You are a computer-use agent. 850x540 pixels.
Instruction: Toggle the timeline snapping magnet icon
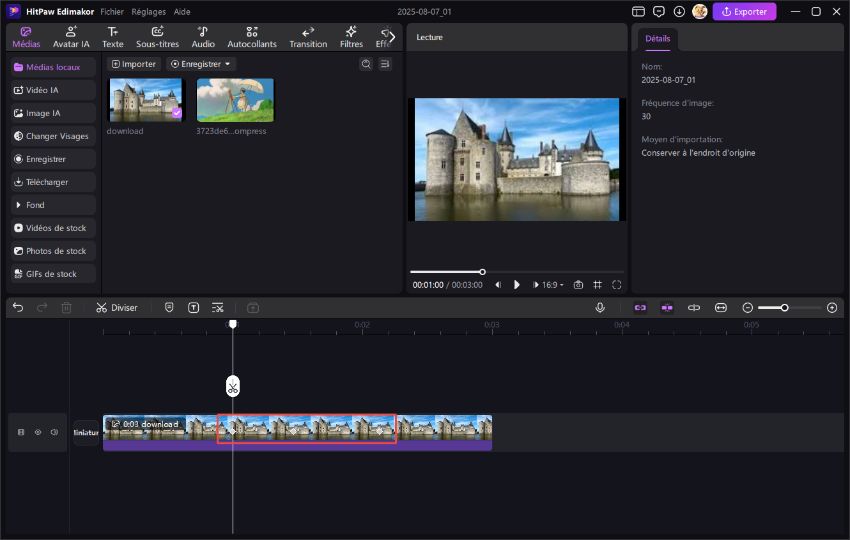point(667,307)
